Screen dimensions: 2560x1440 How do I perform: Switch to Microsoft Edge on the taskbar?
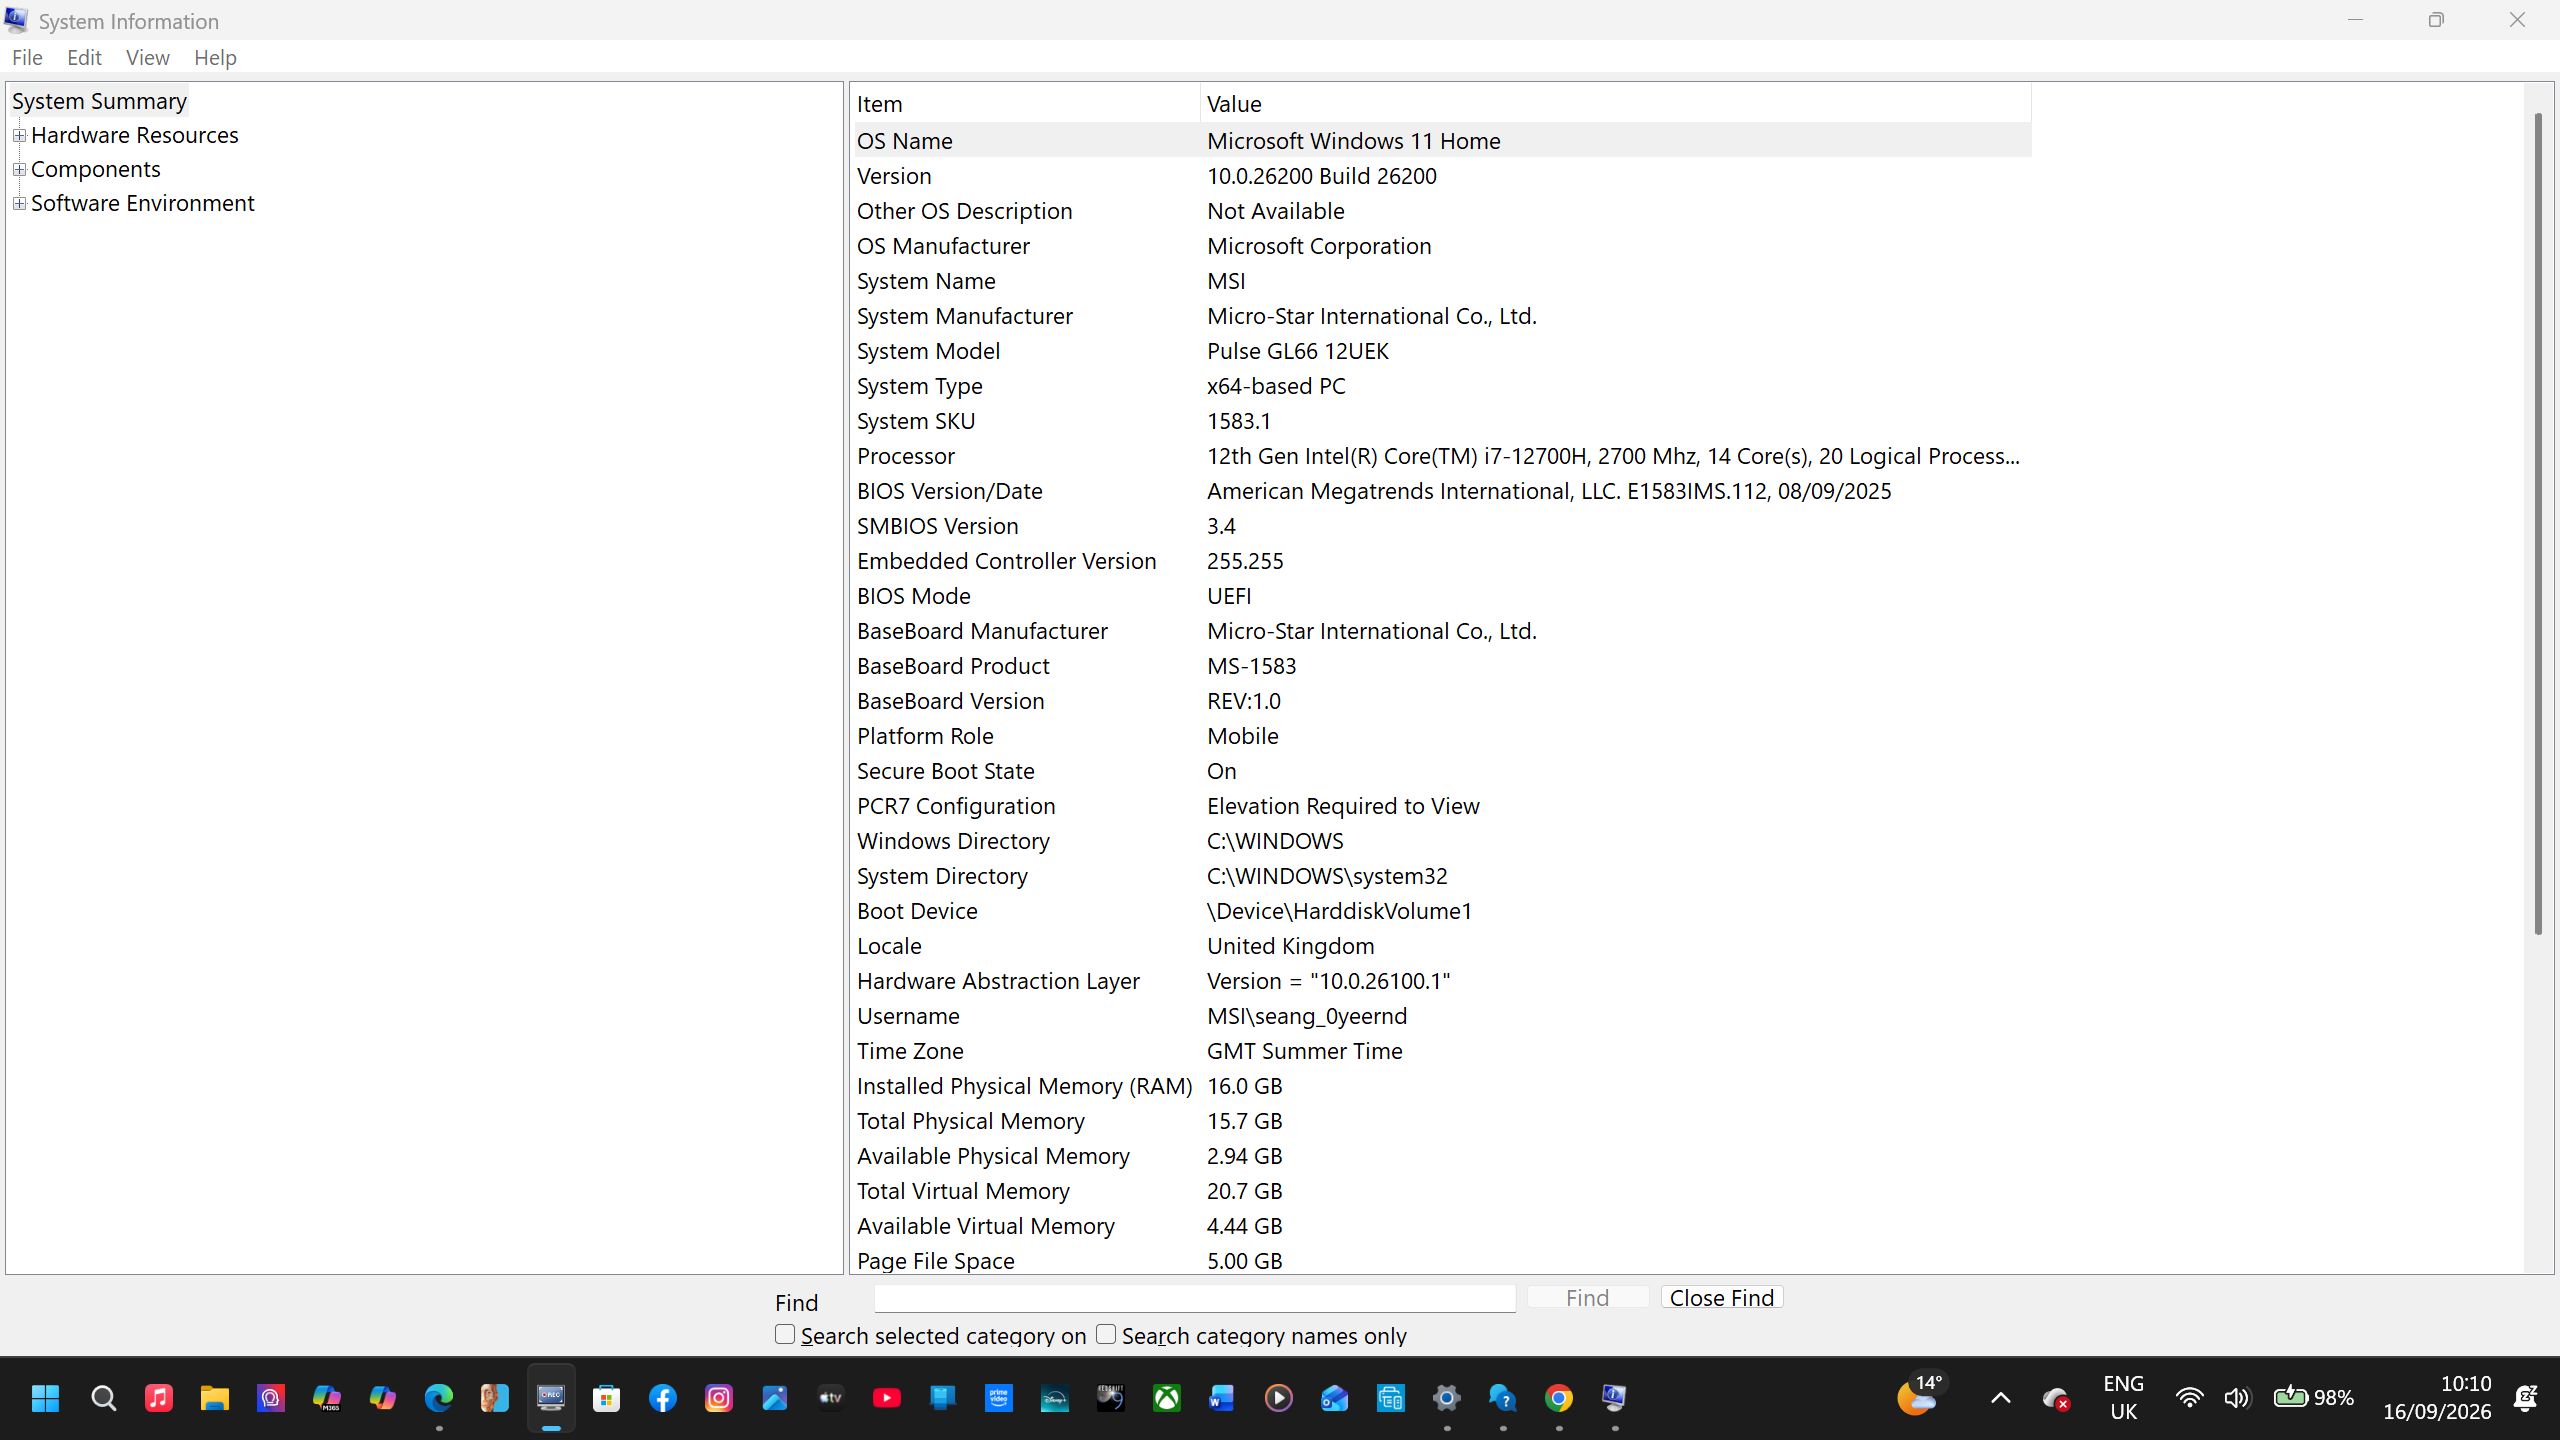click(439, 1398)
